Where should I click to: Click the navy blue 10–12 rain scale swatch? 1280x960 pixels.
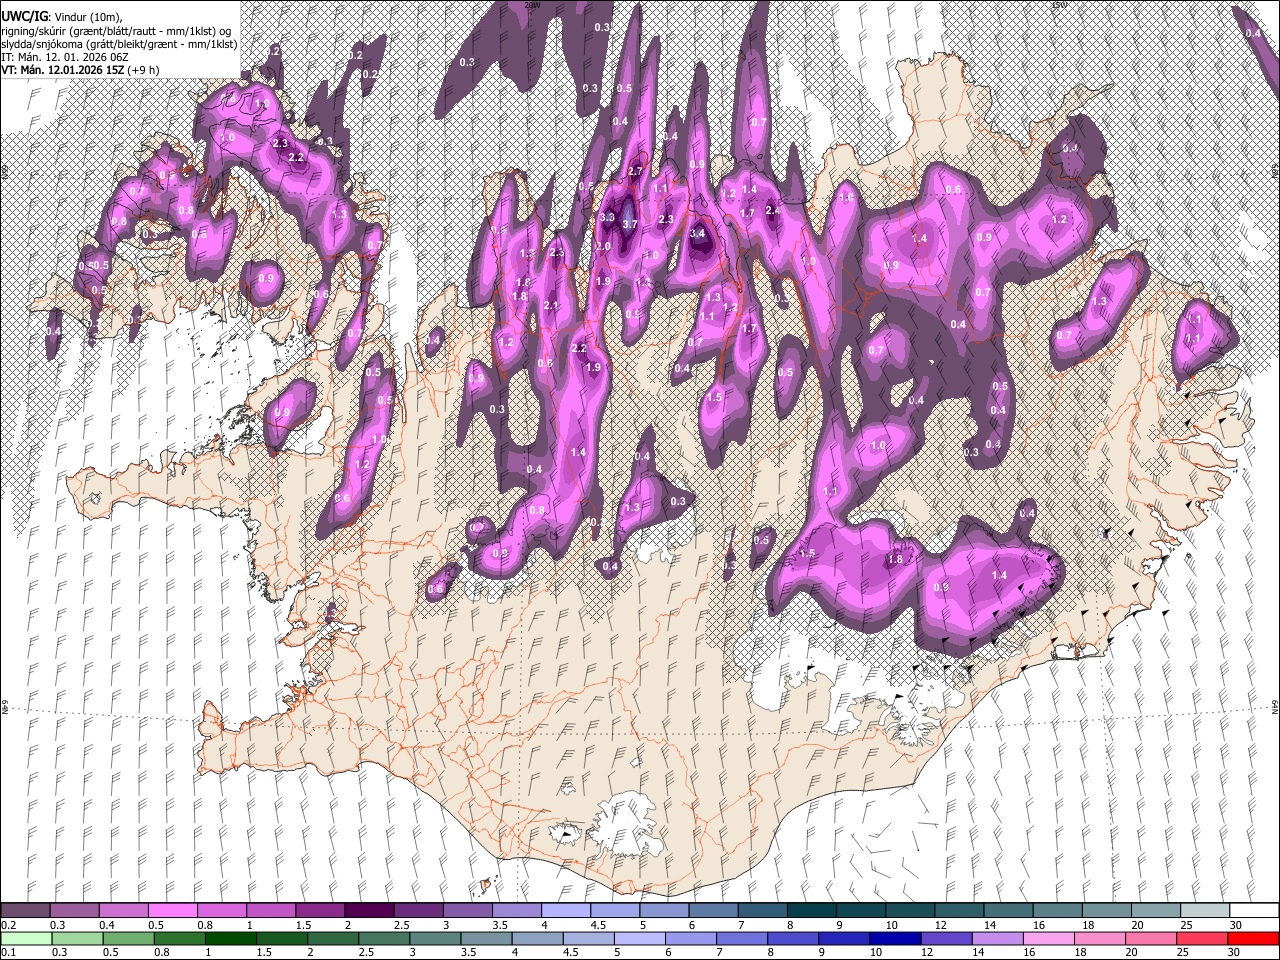tap(894, 939)
